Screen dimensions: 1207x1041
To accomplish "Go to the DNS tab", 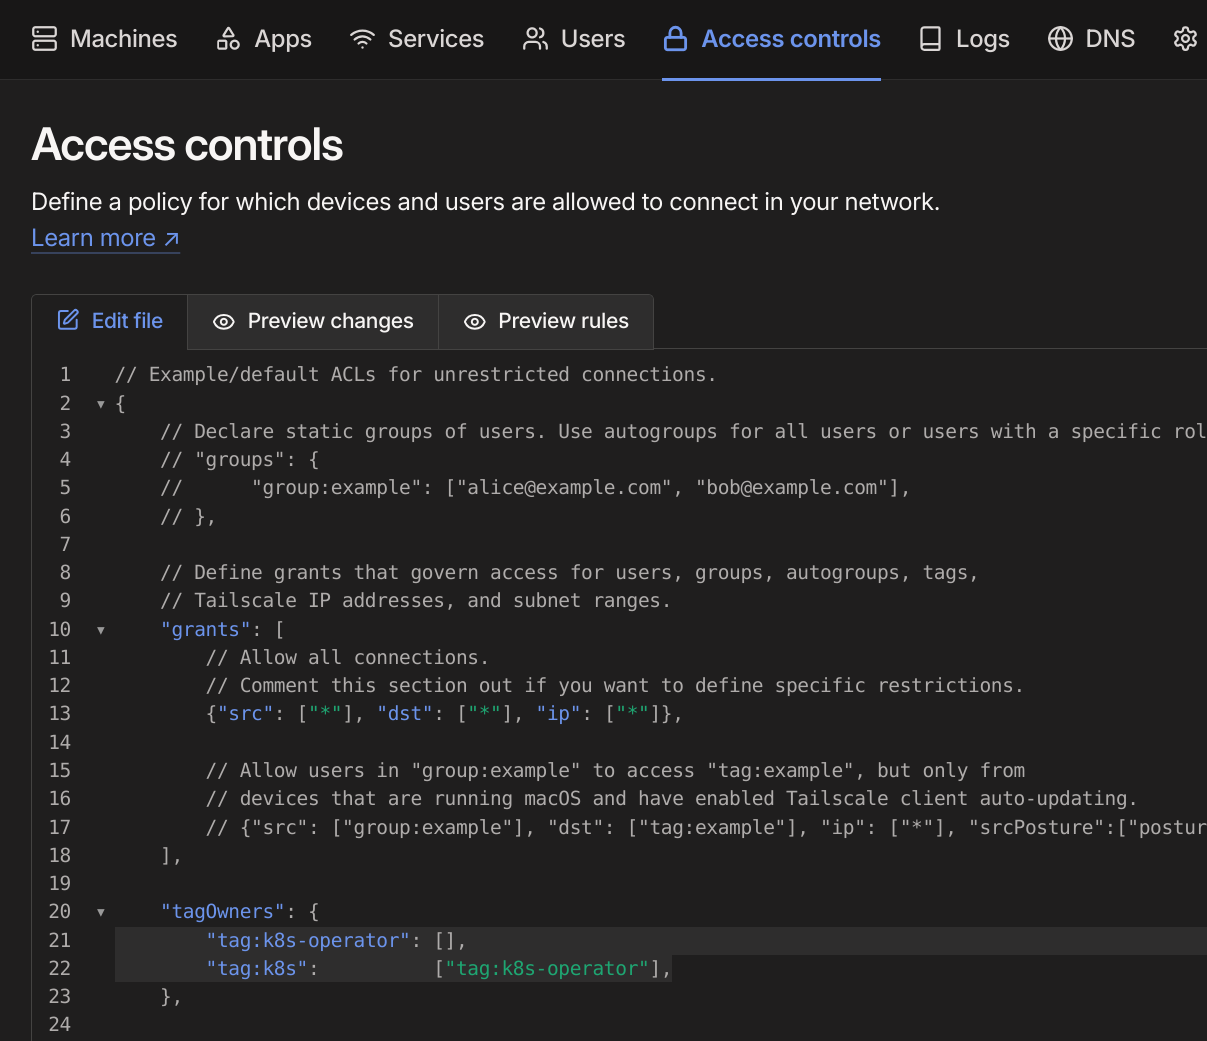I will 1091,39.
